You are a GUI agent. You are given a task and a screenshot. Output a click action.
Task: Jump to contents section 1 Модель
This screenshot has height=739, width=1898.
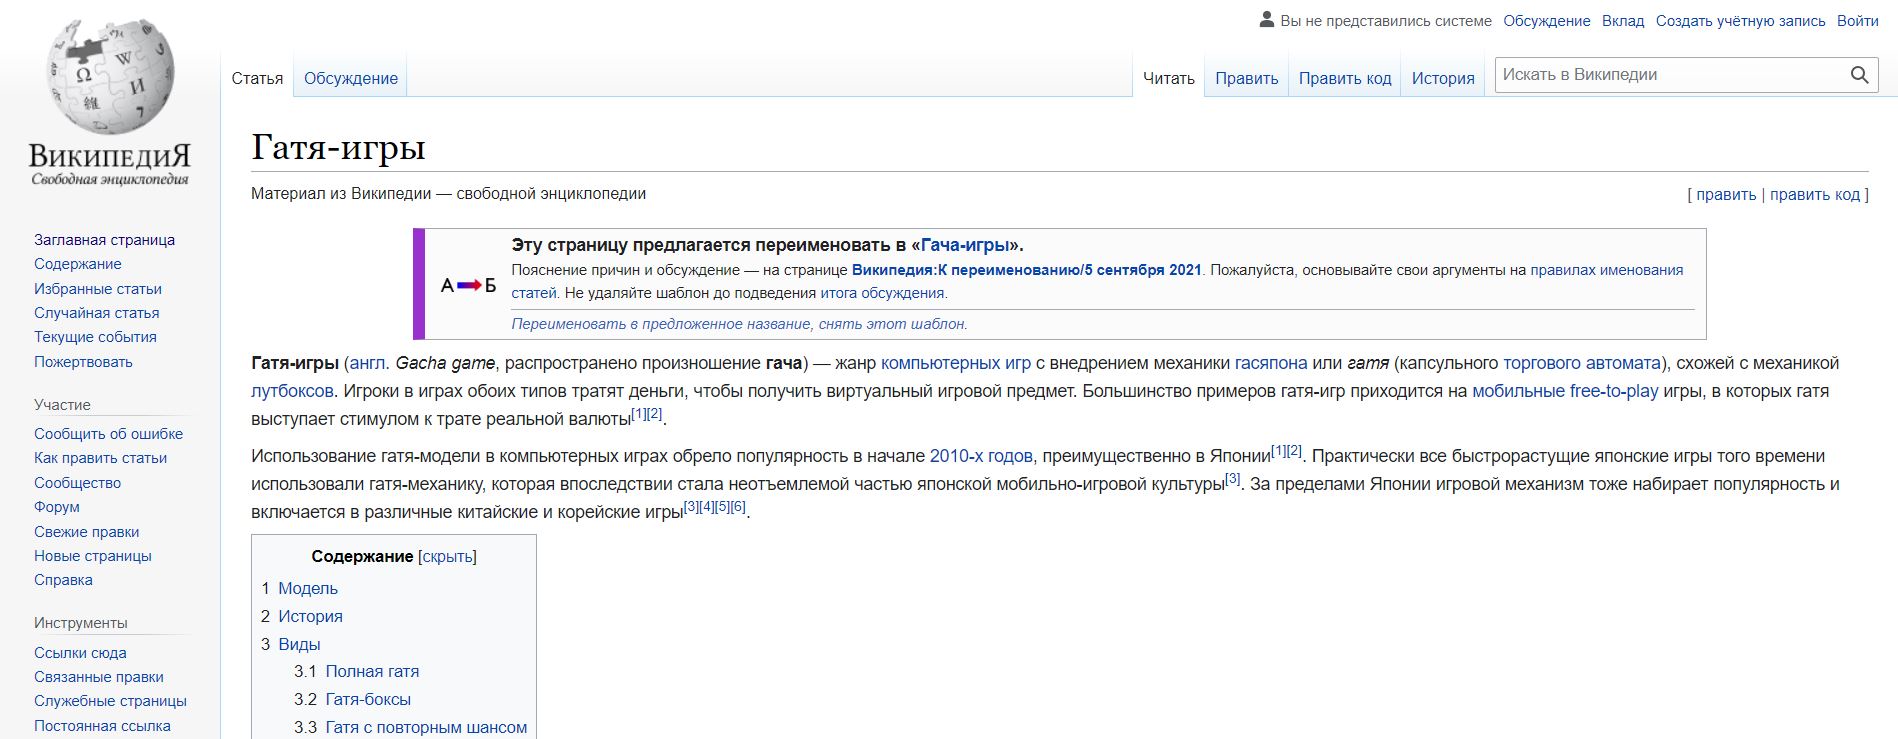[308, 588]
